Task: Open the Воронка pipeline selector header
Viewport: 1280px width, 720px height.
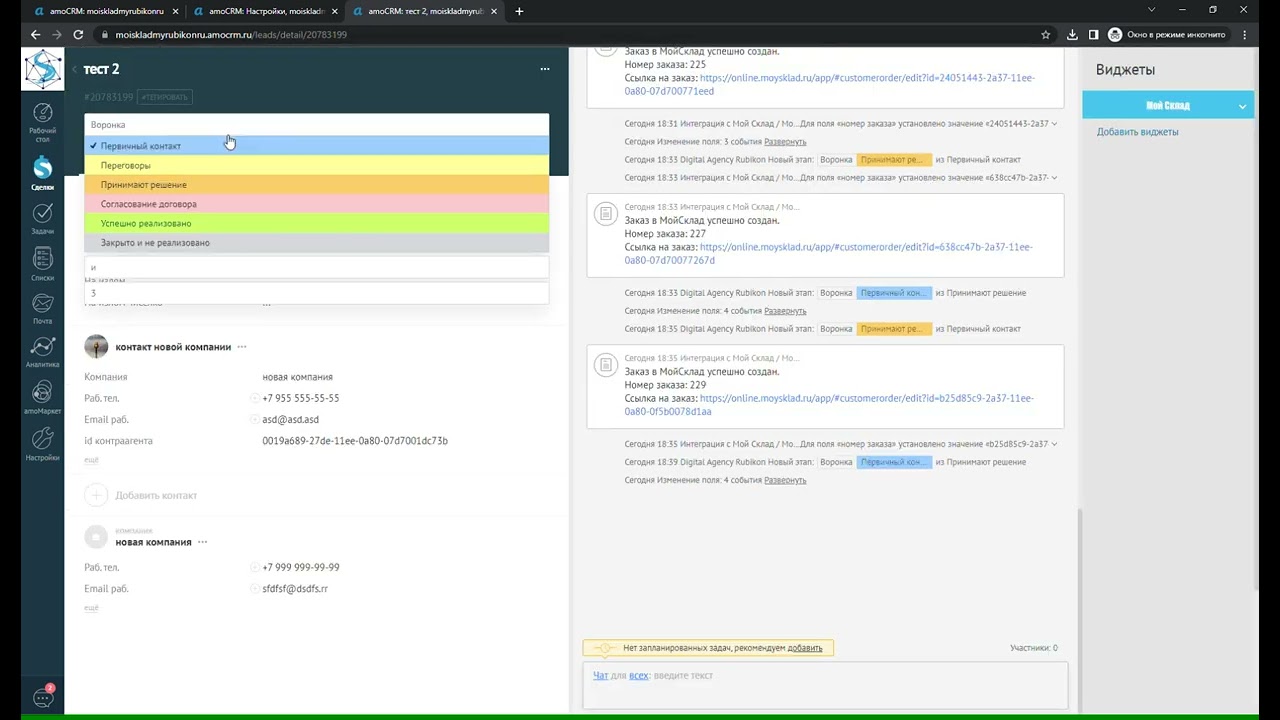Action: (x=317, y=125)
